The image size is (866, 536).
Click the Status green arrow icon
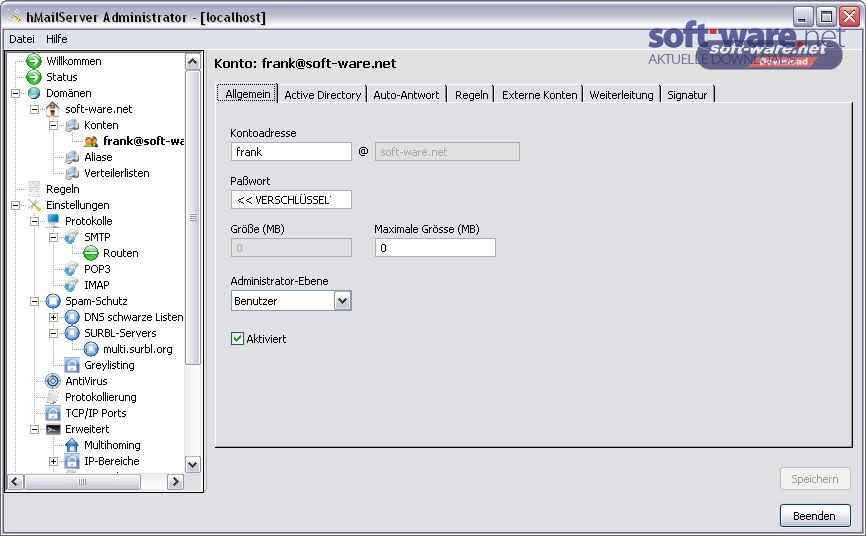[34, 77]
